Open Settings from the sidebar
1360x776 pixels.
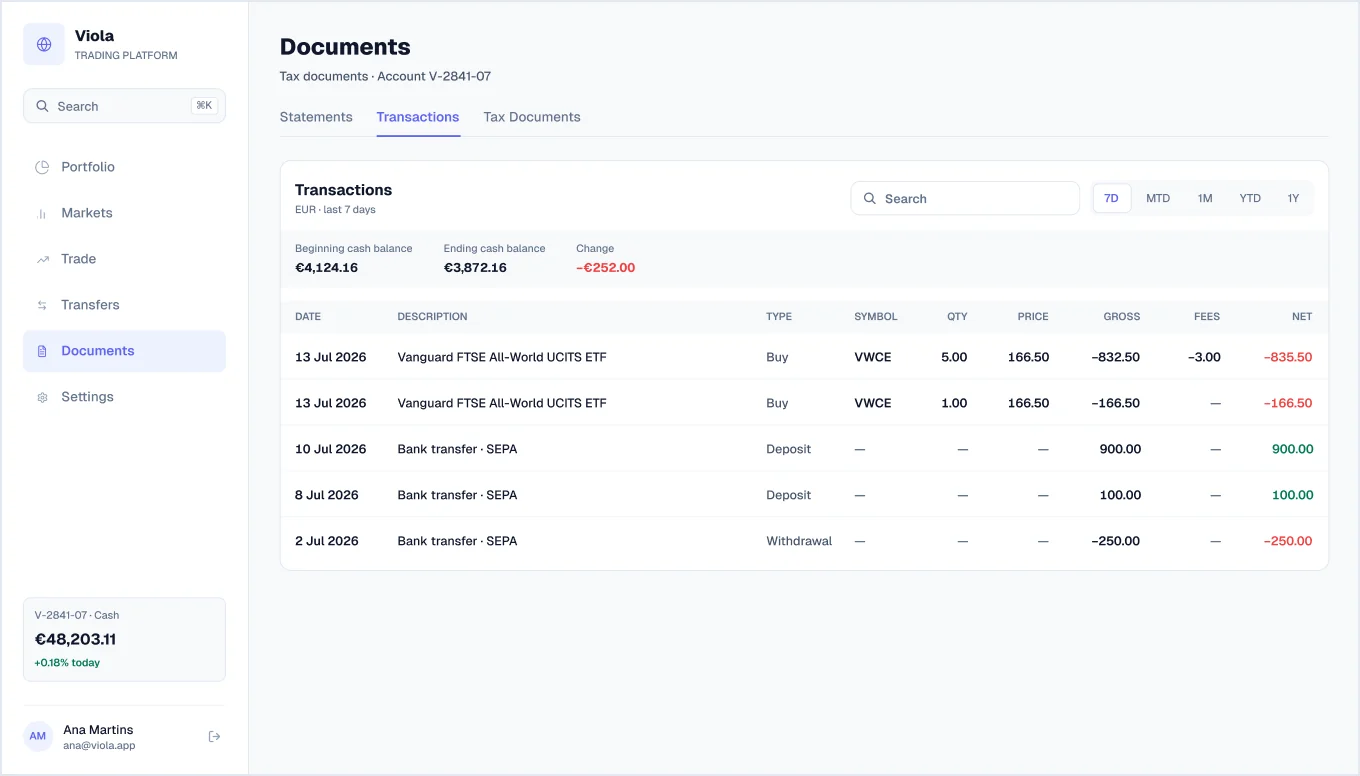pos(124,397)
